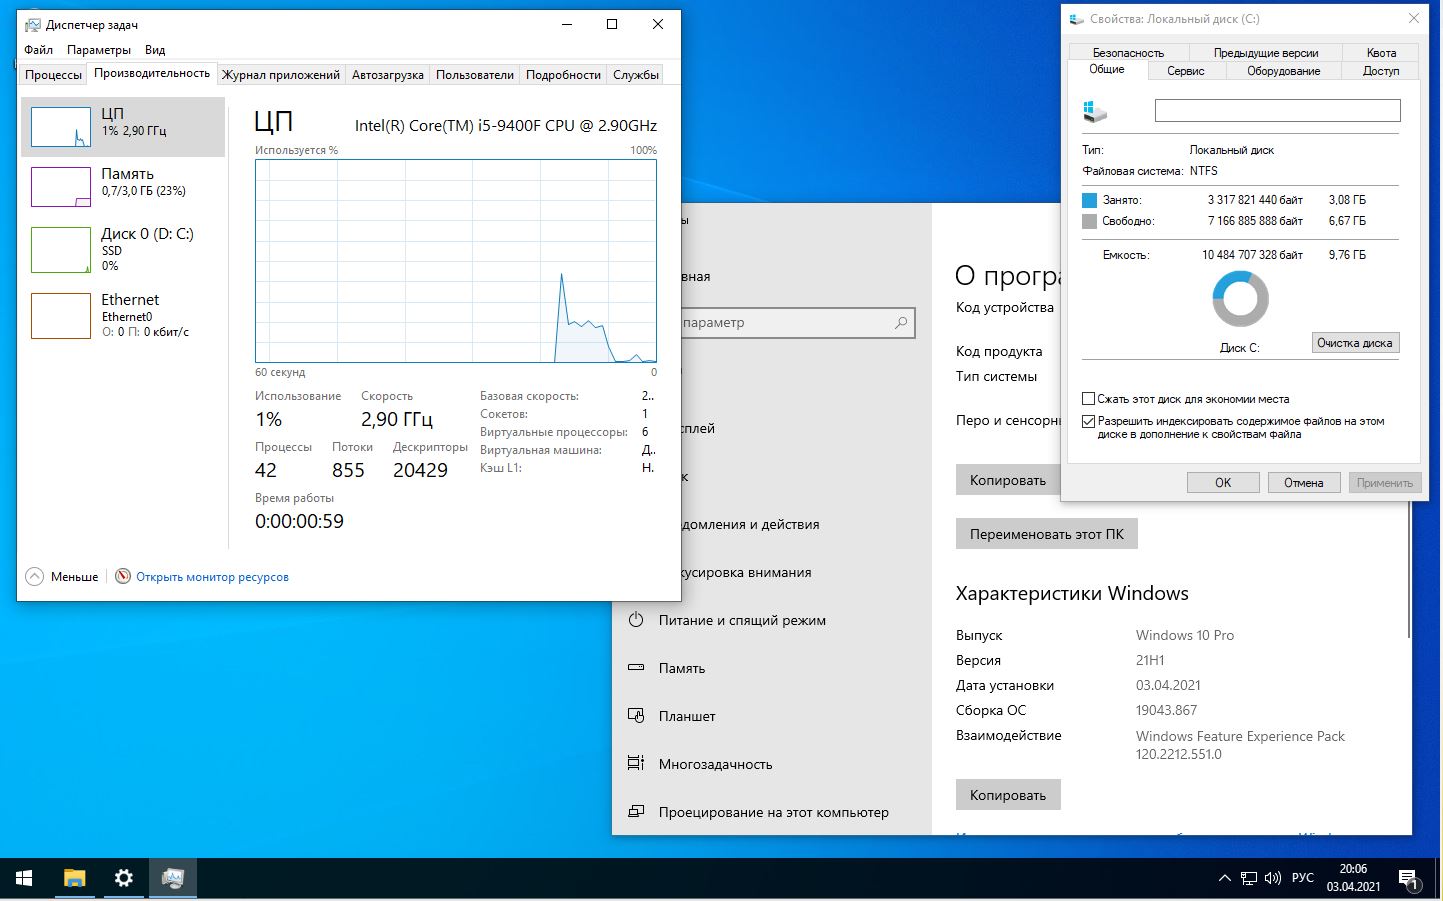
Task: Open the notification center icon
Action: point(1409,879)
